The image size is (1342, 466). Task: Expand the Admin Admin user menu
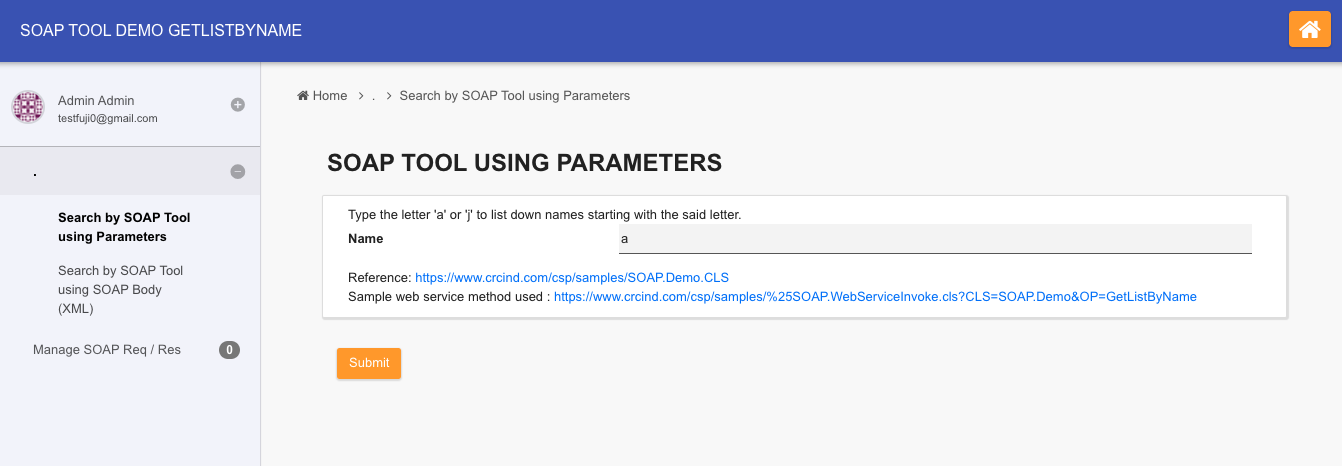pyautogui.click(x=238, y=104)
